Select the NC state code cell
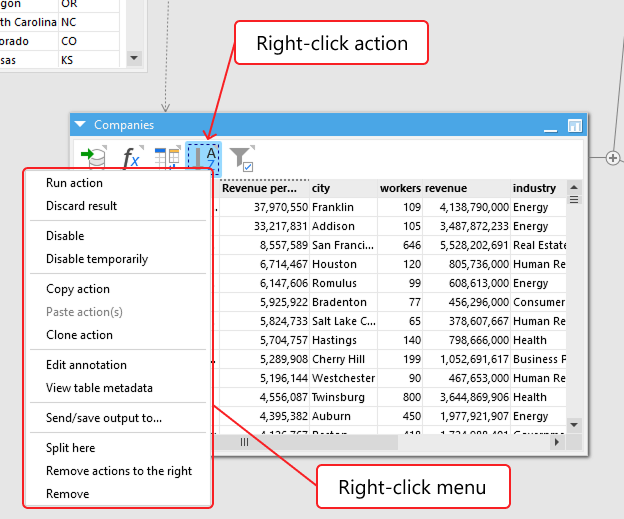 89,22
